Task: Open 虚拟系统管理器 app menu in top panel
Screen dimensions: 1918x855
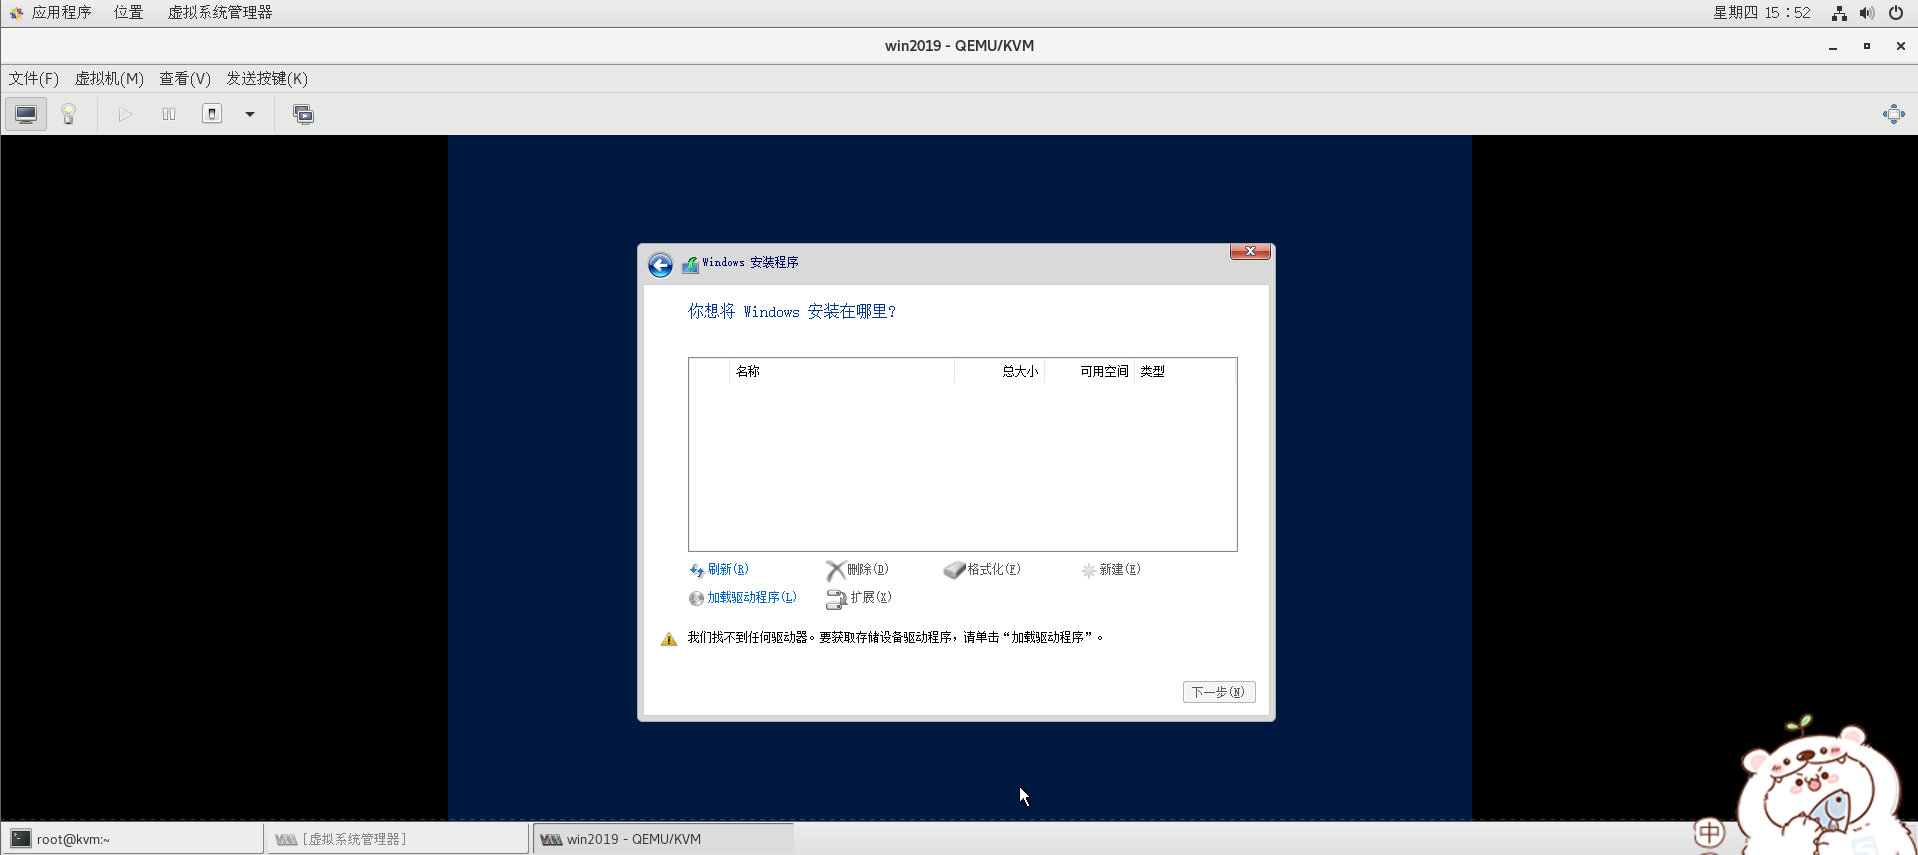Action: (220, 12)
